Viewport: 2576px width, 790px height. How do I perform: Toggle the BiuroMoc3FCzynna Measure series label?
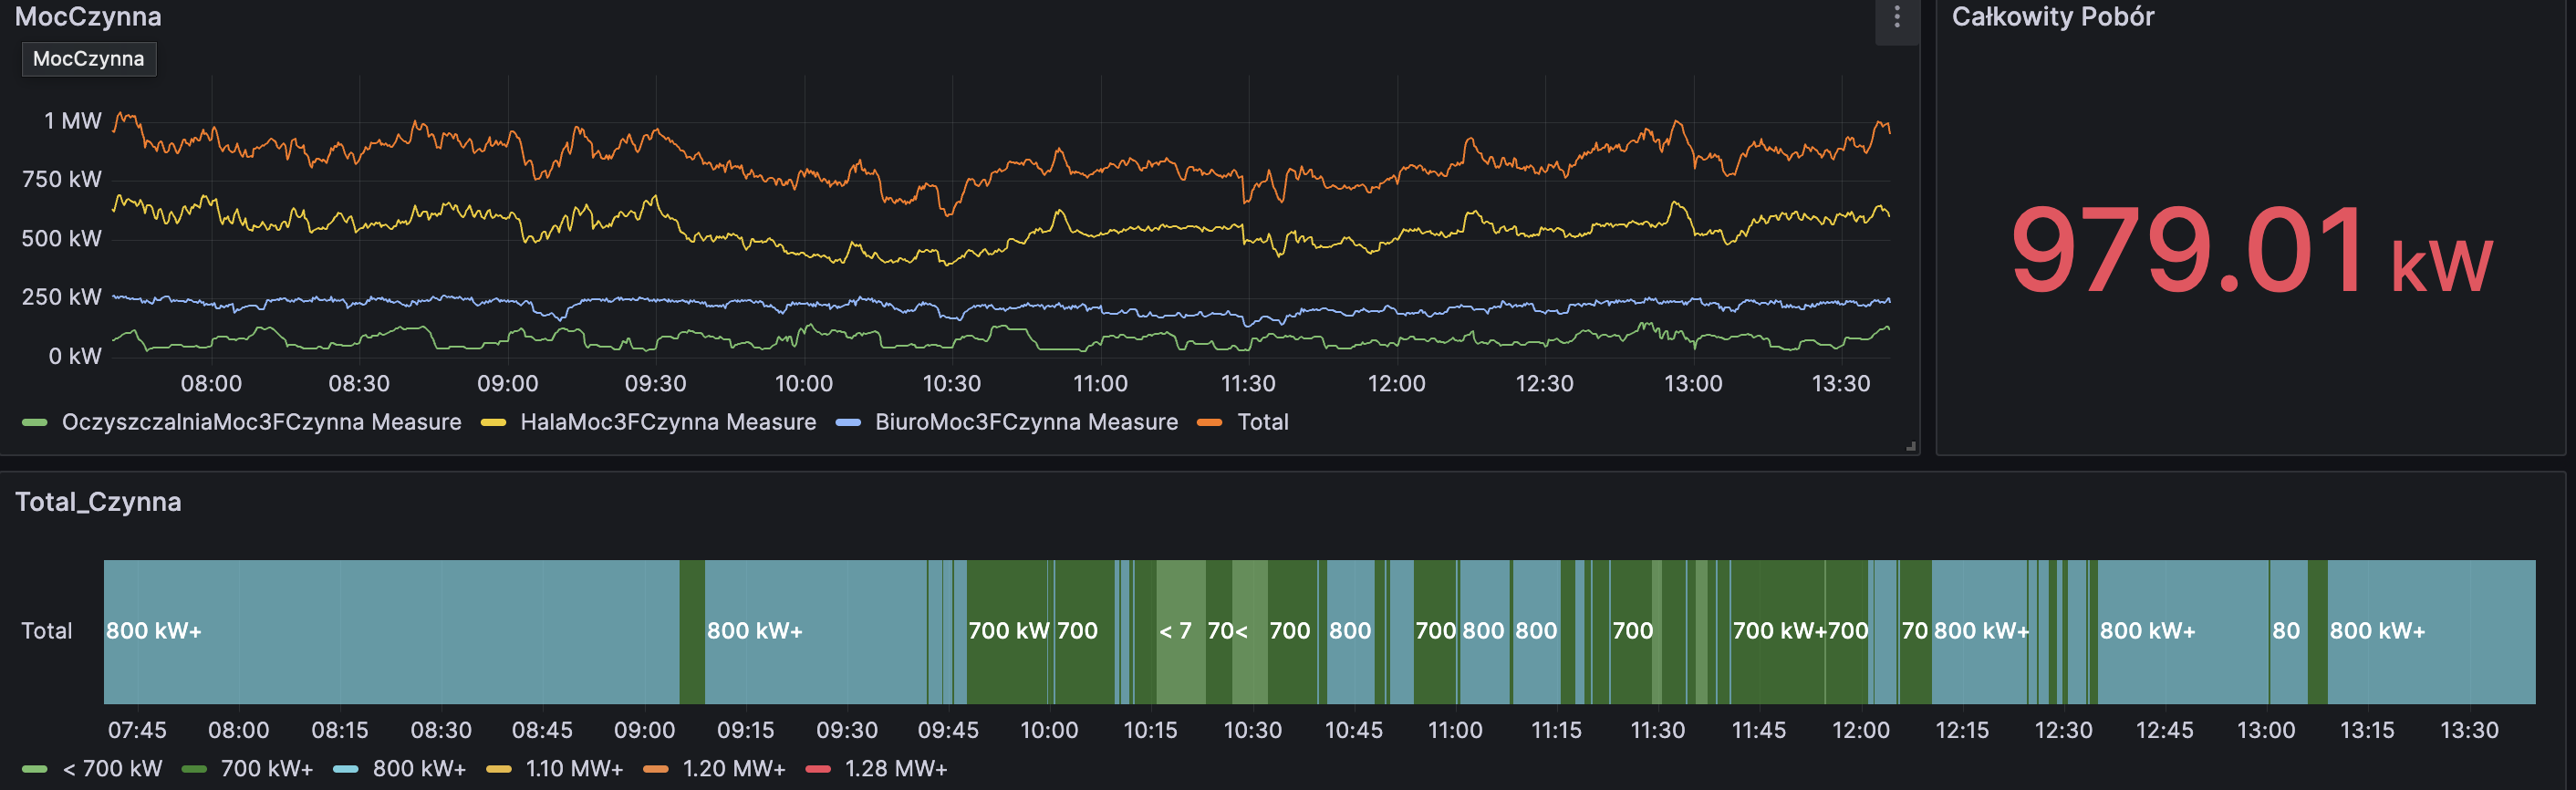[x=1026, y=423]
